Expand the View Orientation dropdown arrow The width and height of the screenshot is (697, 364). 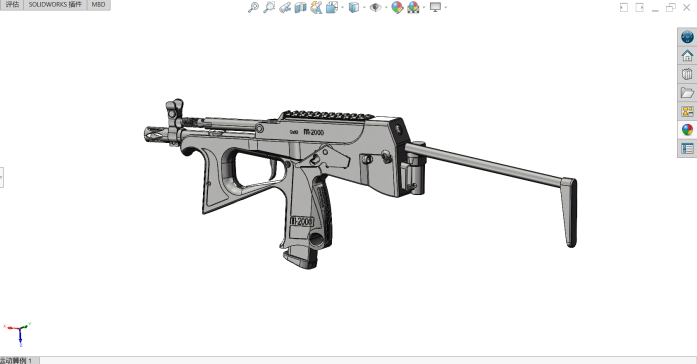pos(342,7)
